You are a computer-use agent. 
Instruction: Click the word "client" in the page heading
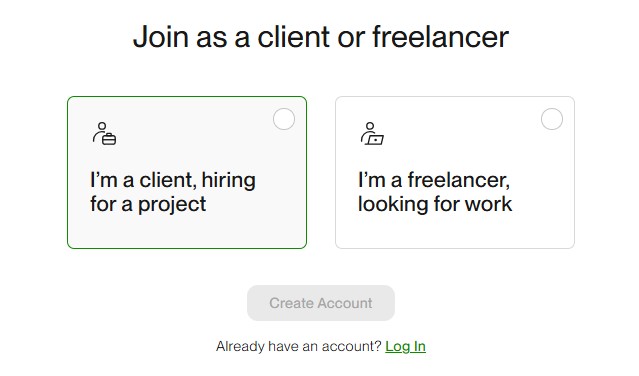pyautogui.click(x=294, y=37)
